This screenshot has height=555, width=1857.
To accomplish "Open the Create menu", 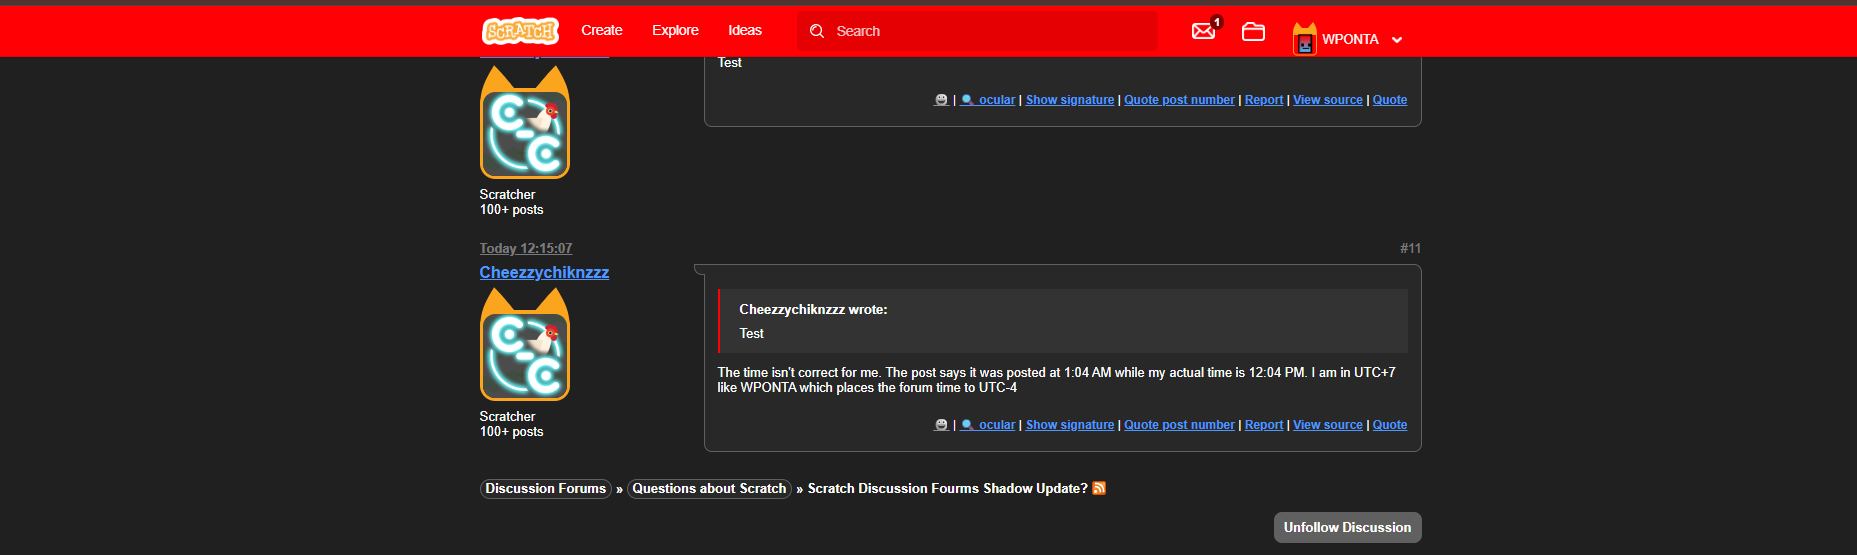I will [602, 31].
